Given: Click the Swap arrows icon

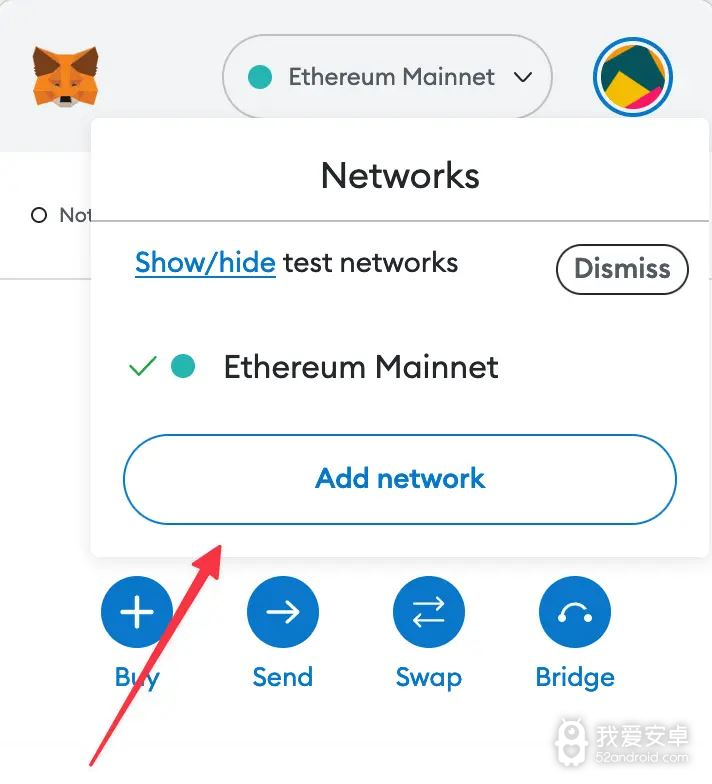Looking at the screenshot, I should (428, 612).
